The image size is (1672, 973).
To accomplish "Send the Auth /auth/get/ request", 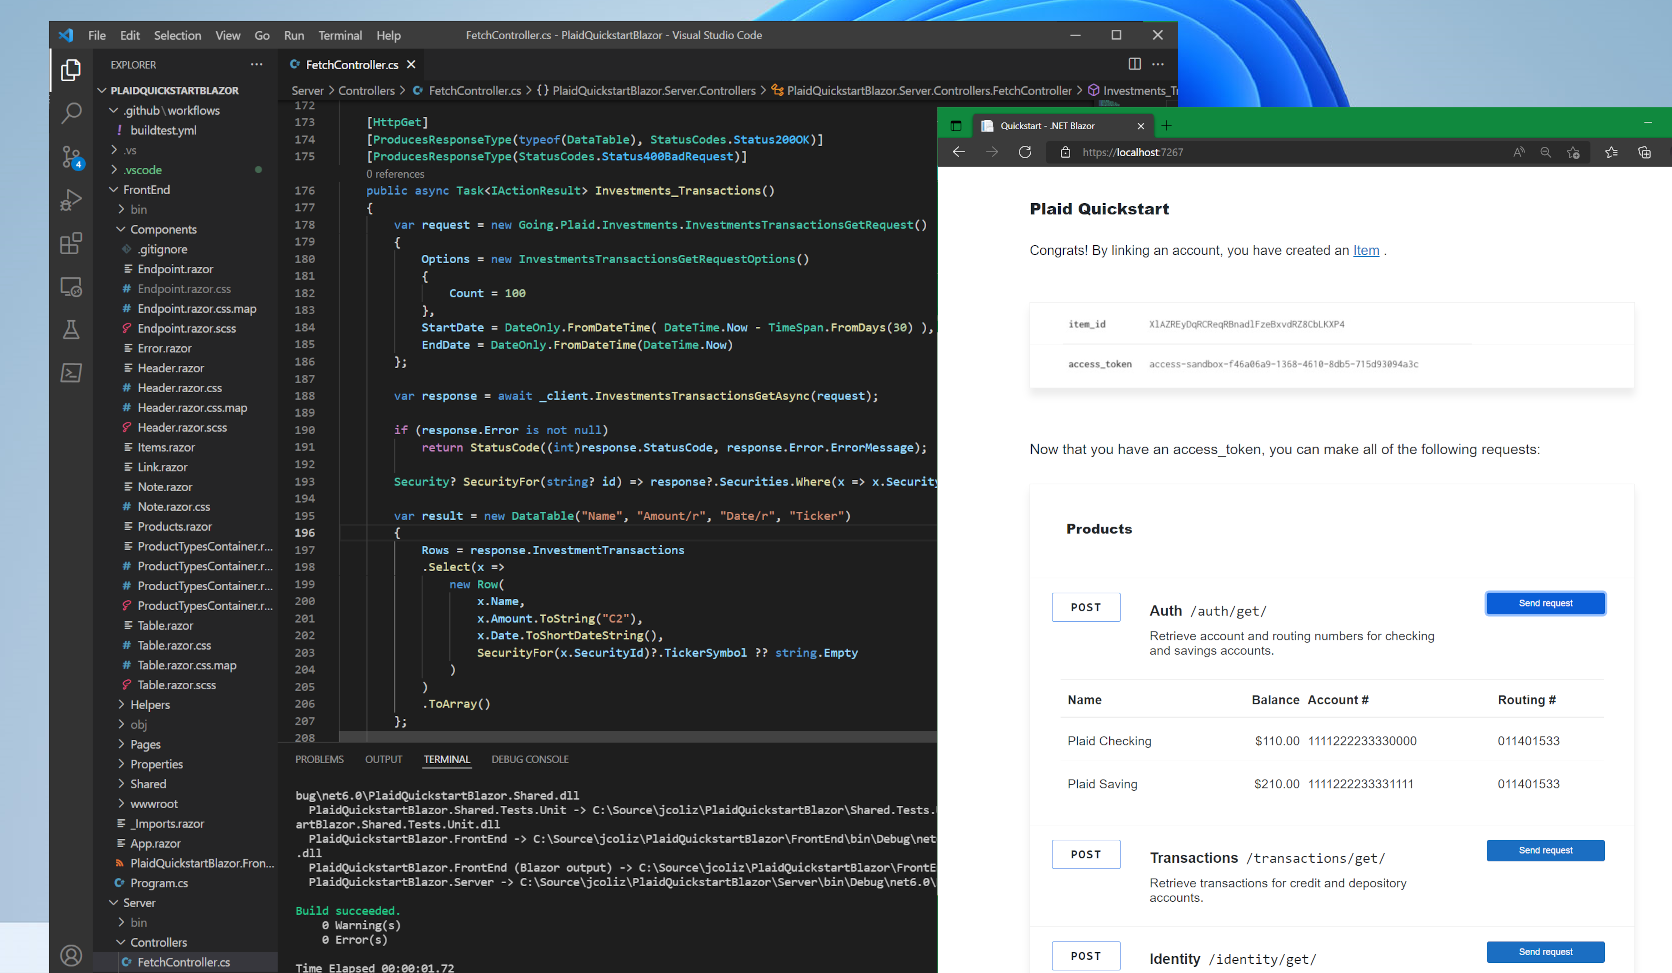I will (1545, 603).
